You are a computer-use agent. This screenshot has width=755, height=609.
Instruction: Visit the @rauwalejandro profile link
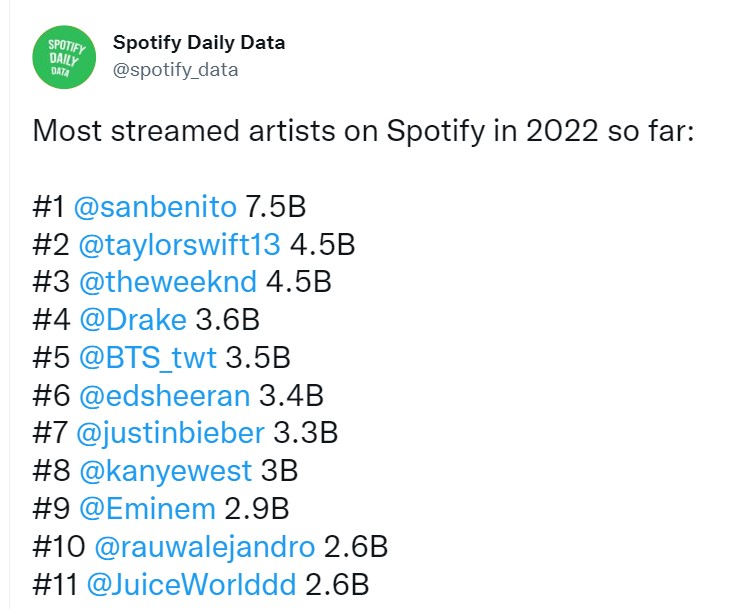click(x=205, y=546)
